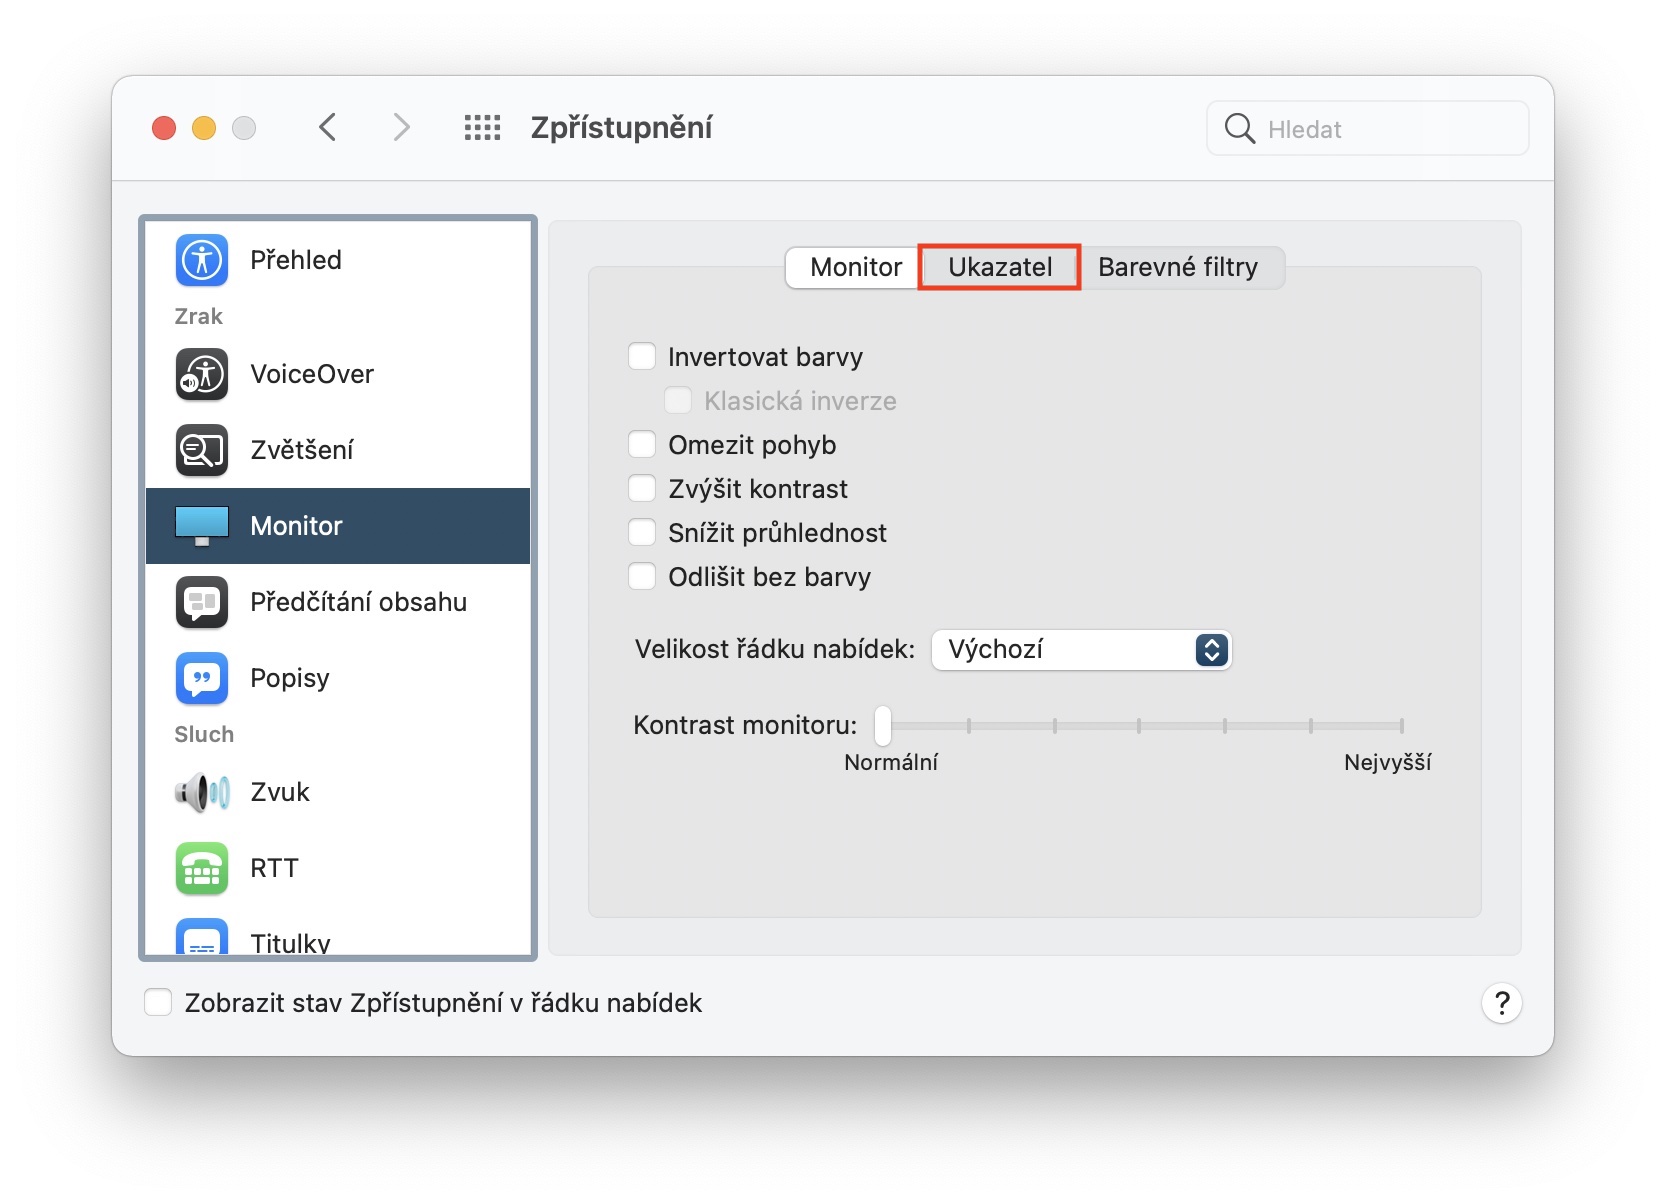Click the Předčítání obsahu icon
The height and width of the screenshot is (1204, 1666).
202,602
